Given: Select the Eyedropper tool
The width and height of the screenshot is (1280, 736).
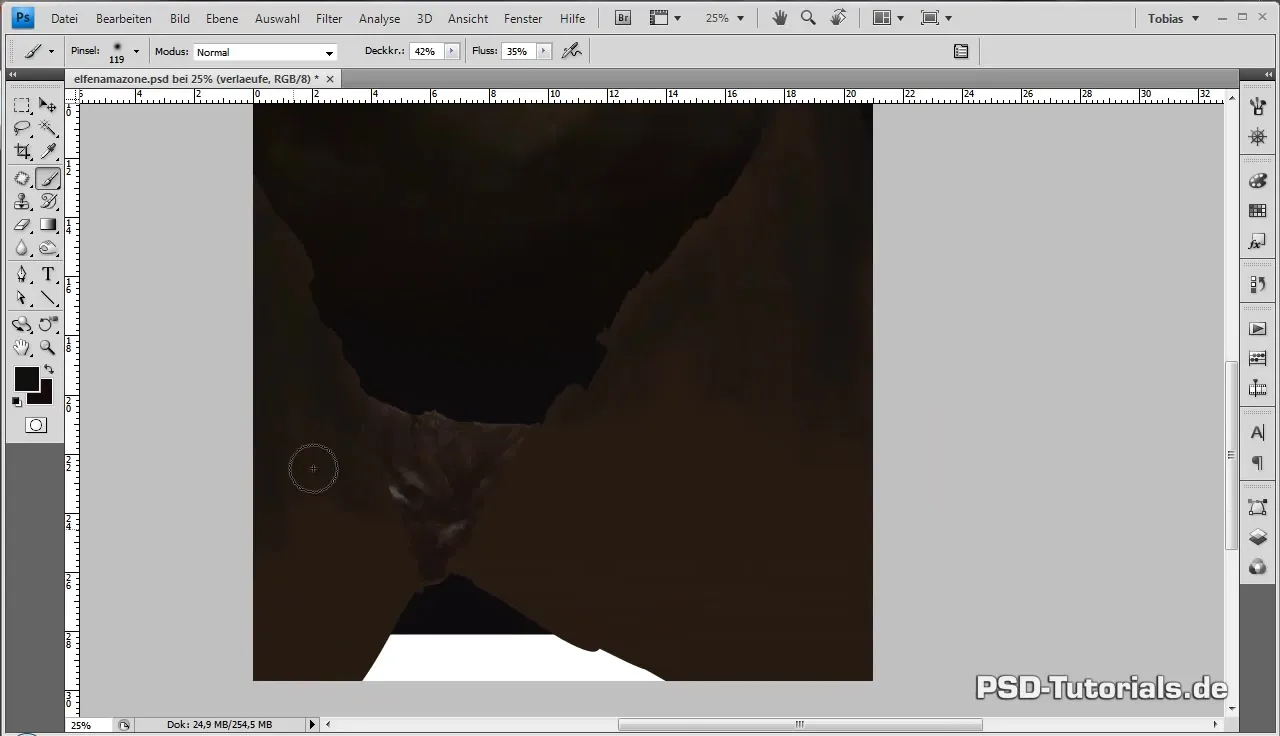Looking at the screenshot, I should 47,151.
